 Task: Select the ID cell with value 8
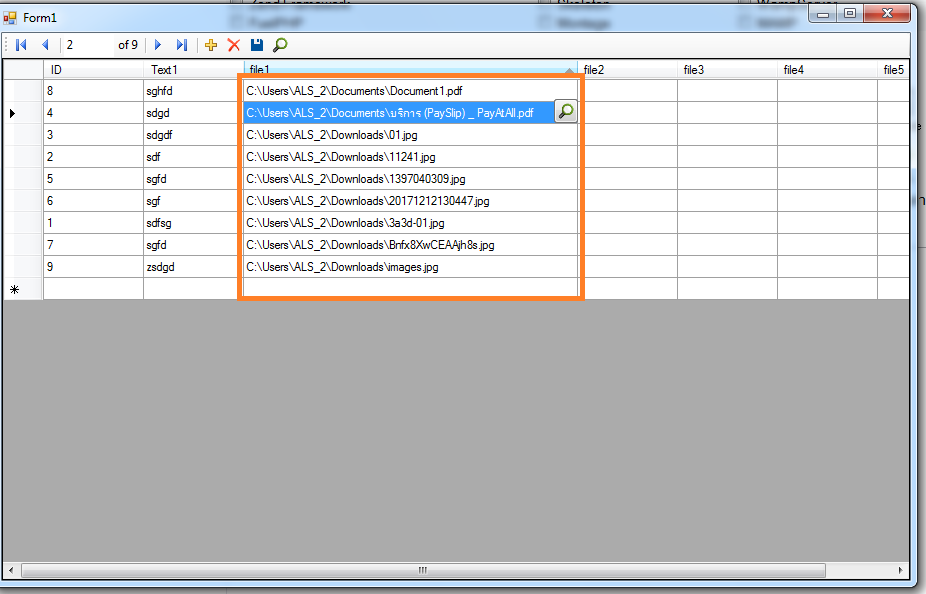(93, 90)
